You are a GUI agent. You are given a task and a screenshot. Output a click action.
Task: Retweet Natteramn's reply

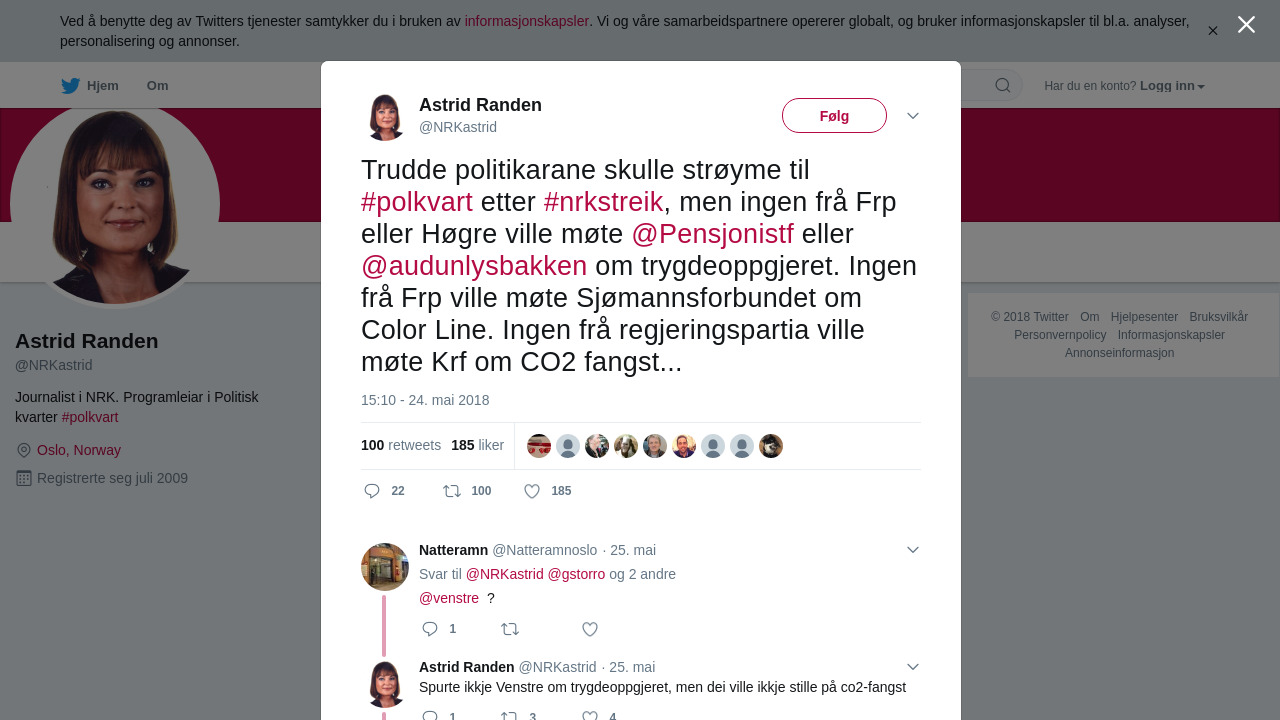point(510,629)
